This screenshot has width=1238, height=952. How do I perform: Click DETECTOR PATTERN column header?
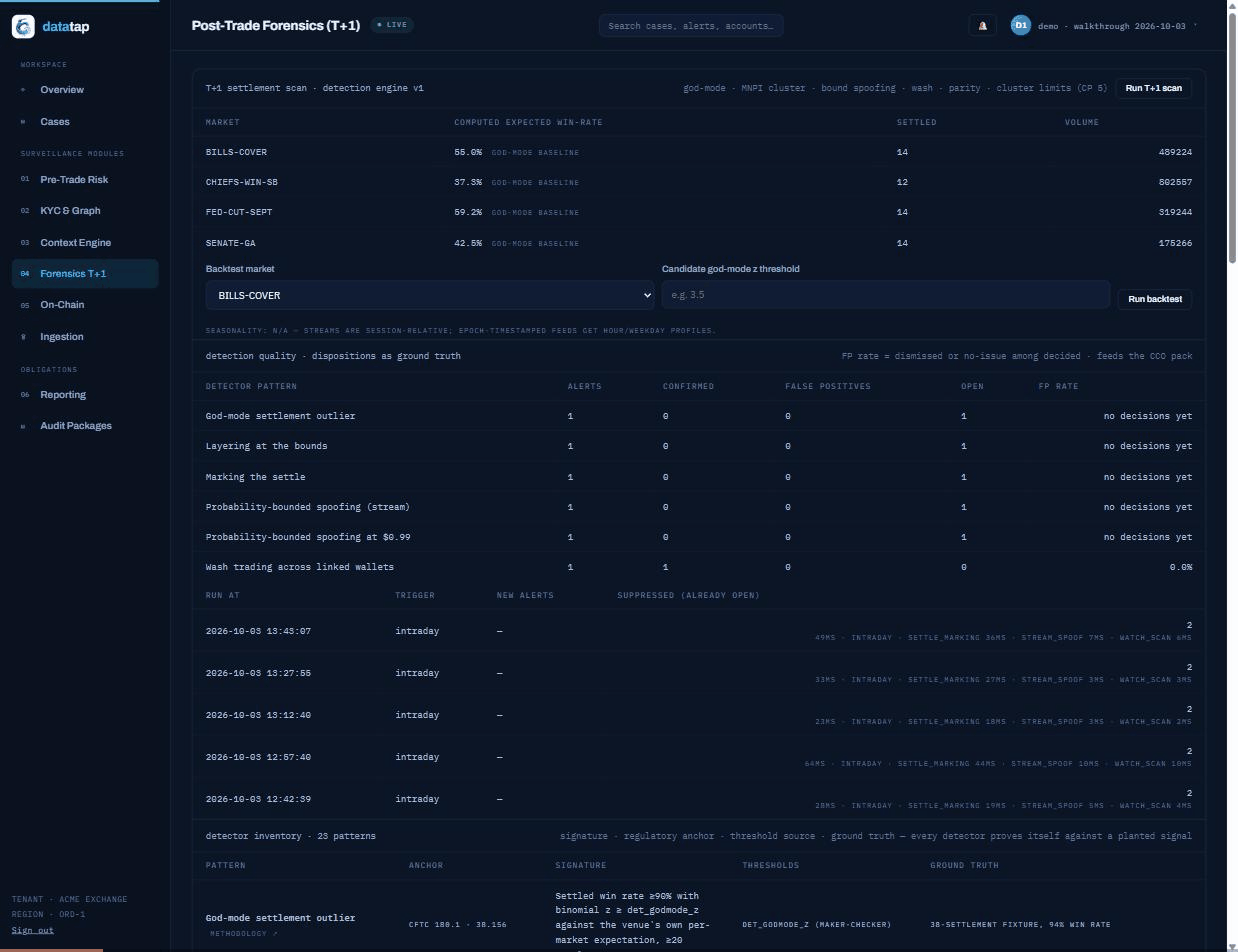[251, 386]
